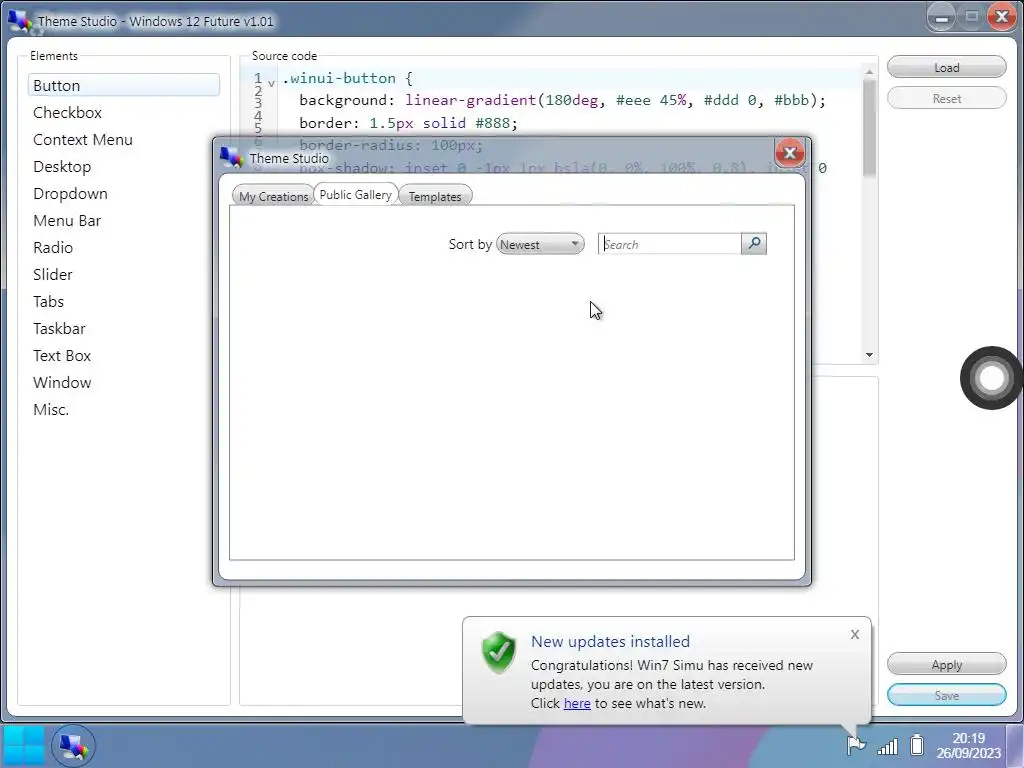Screen dimensions: 1024x768
Task: Click the source code vertical scrollbar thumb
Action: point(869,128)
